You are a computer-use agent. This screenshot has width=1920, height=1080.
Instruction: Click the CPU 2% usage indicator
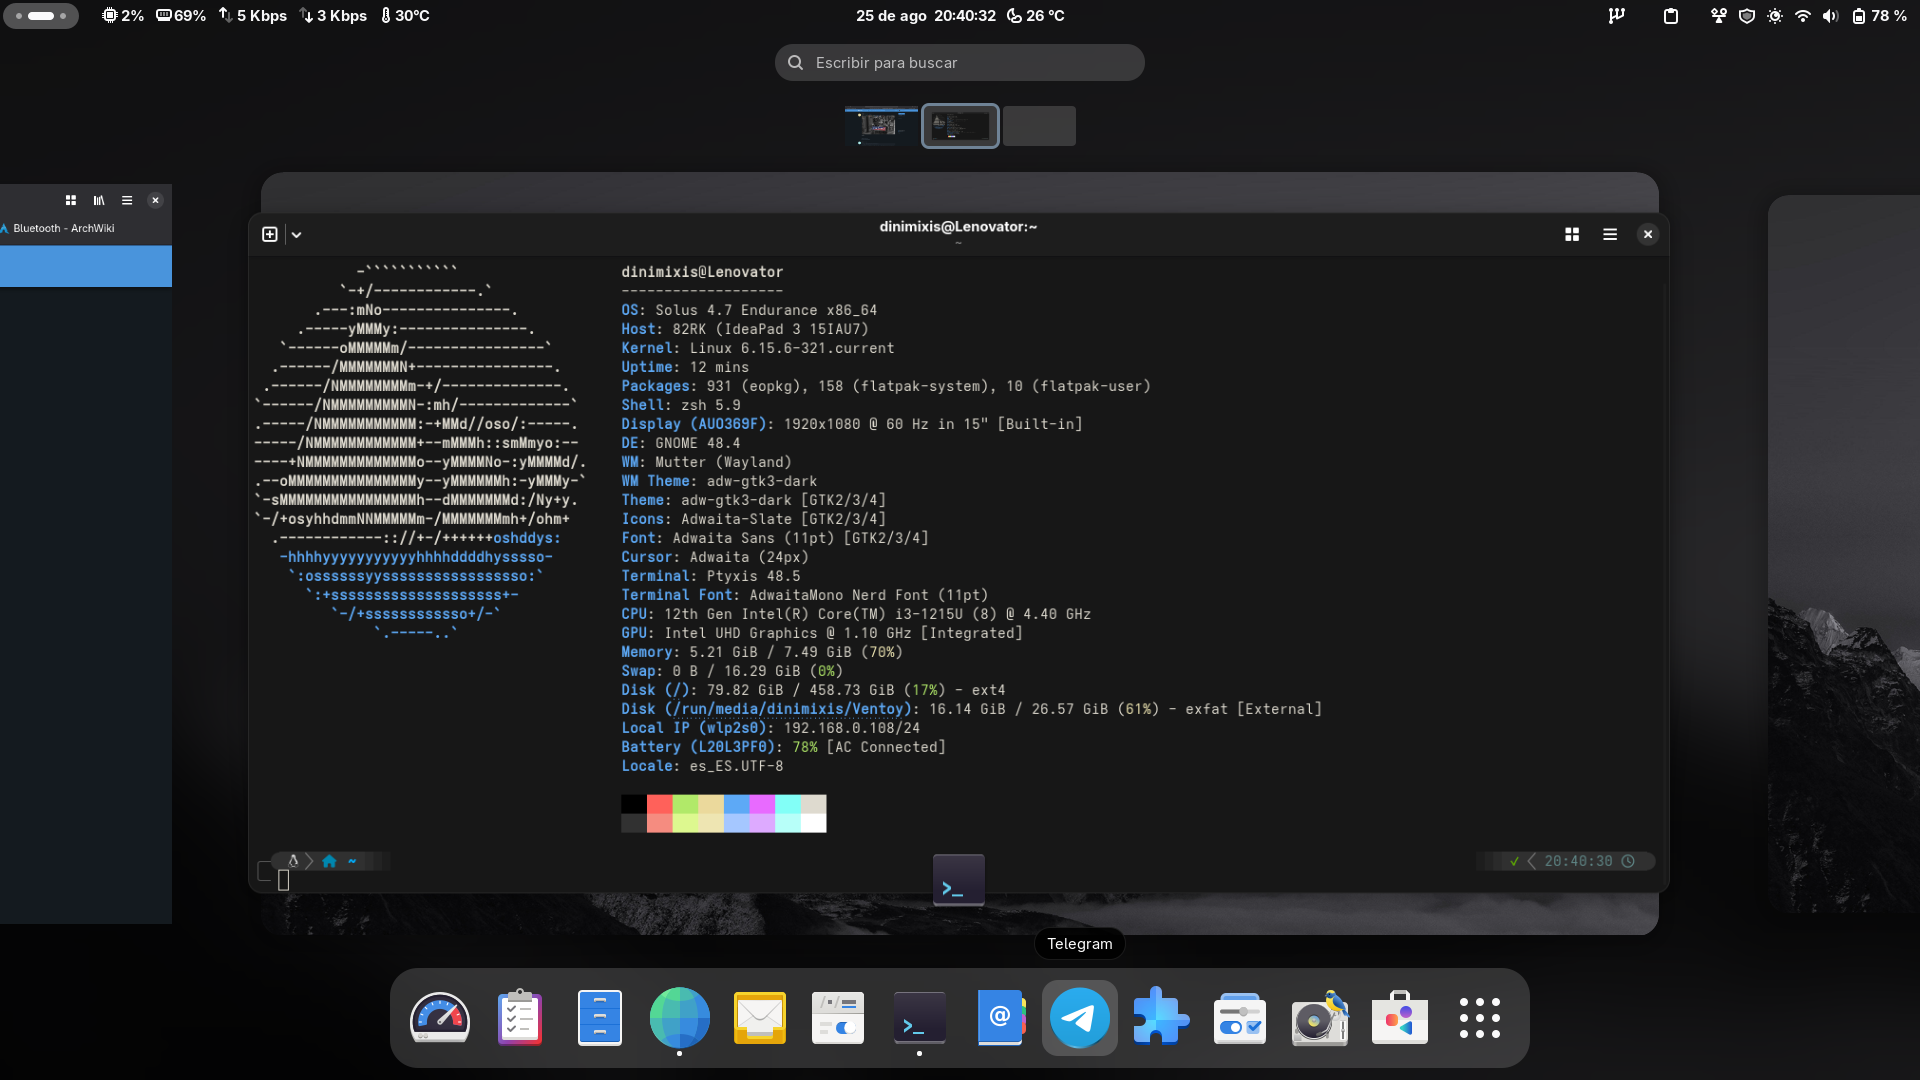click(123, 16)
